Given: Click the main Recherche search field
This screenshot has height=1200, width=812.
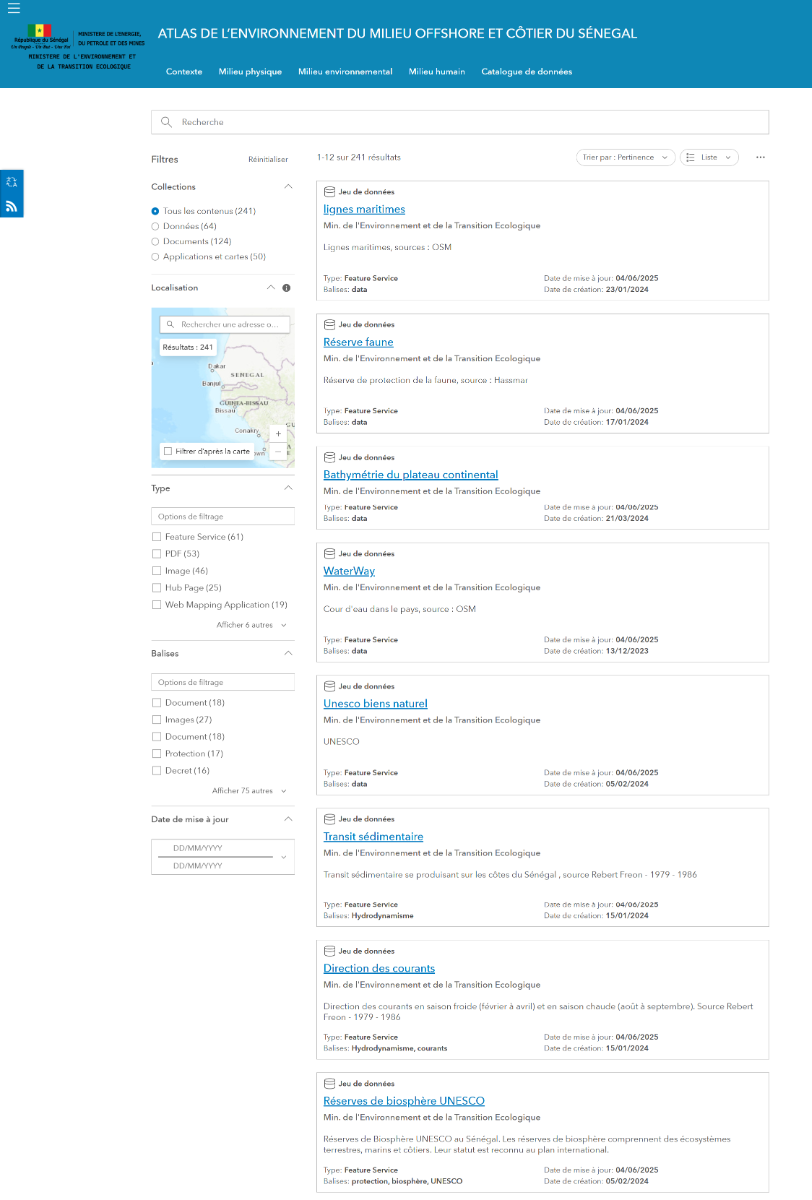Looking at the screenshot, I should click(x=460, y=122).
